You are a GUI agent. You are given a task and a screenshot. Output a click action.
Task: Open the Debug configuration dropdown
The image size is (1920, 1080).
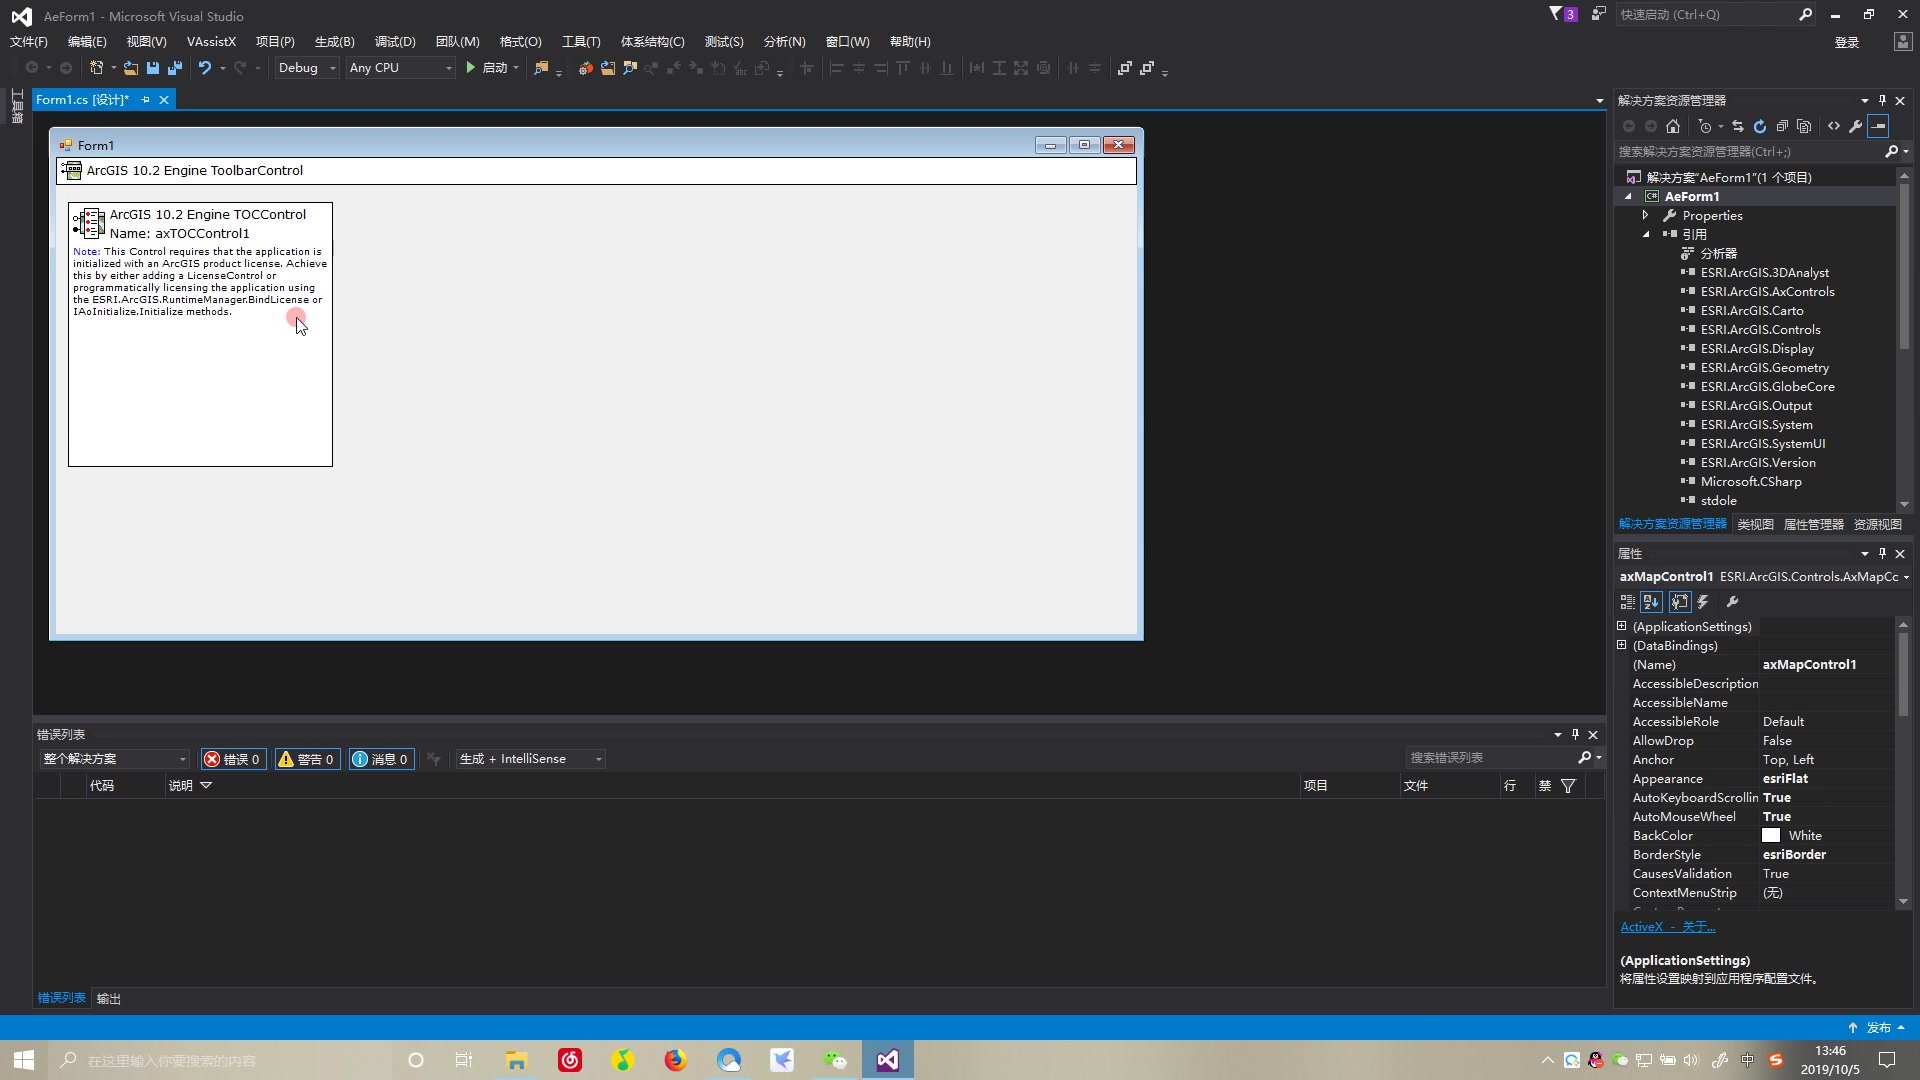307,68
